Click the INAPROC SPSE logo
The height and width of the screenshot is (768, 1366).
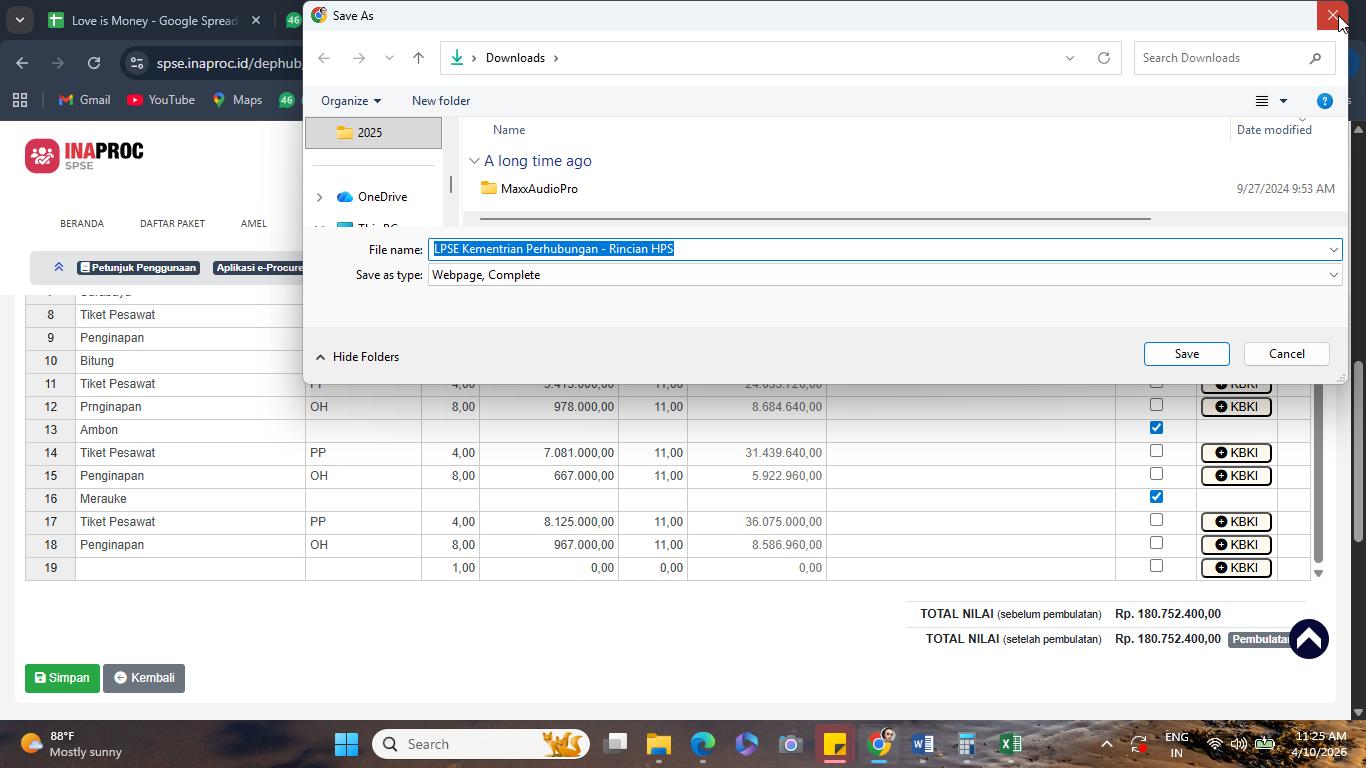point(84,156)
